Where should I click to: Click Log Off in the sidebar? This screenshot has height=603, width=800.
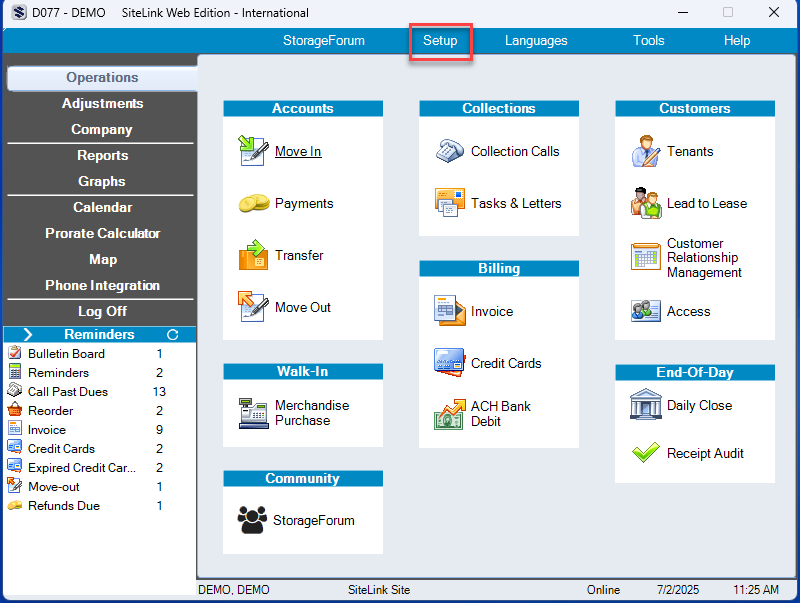click(x=103, y=311)
